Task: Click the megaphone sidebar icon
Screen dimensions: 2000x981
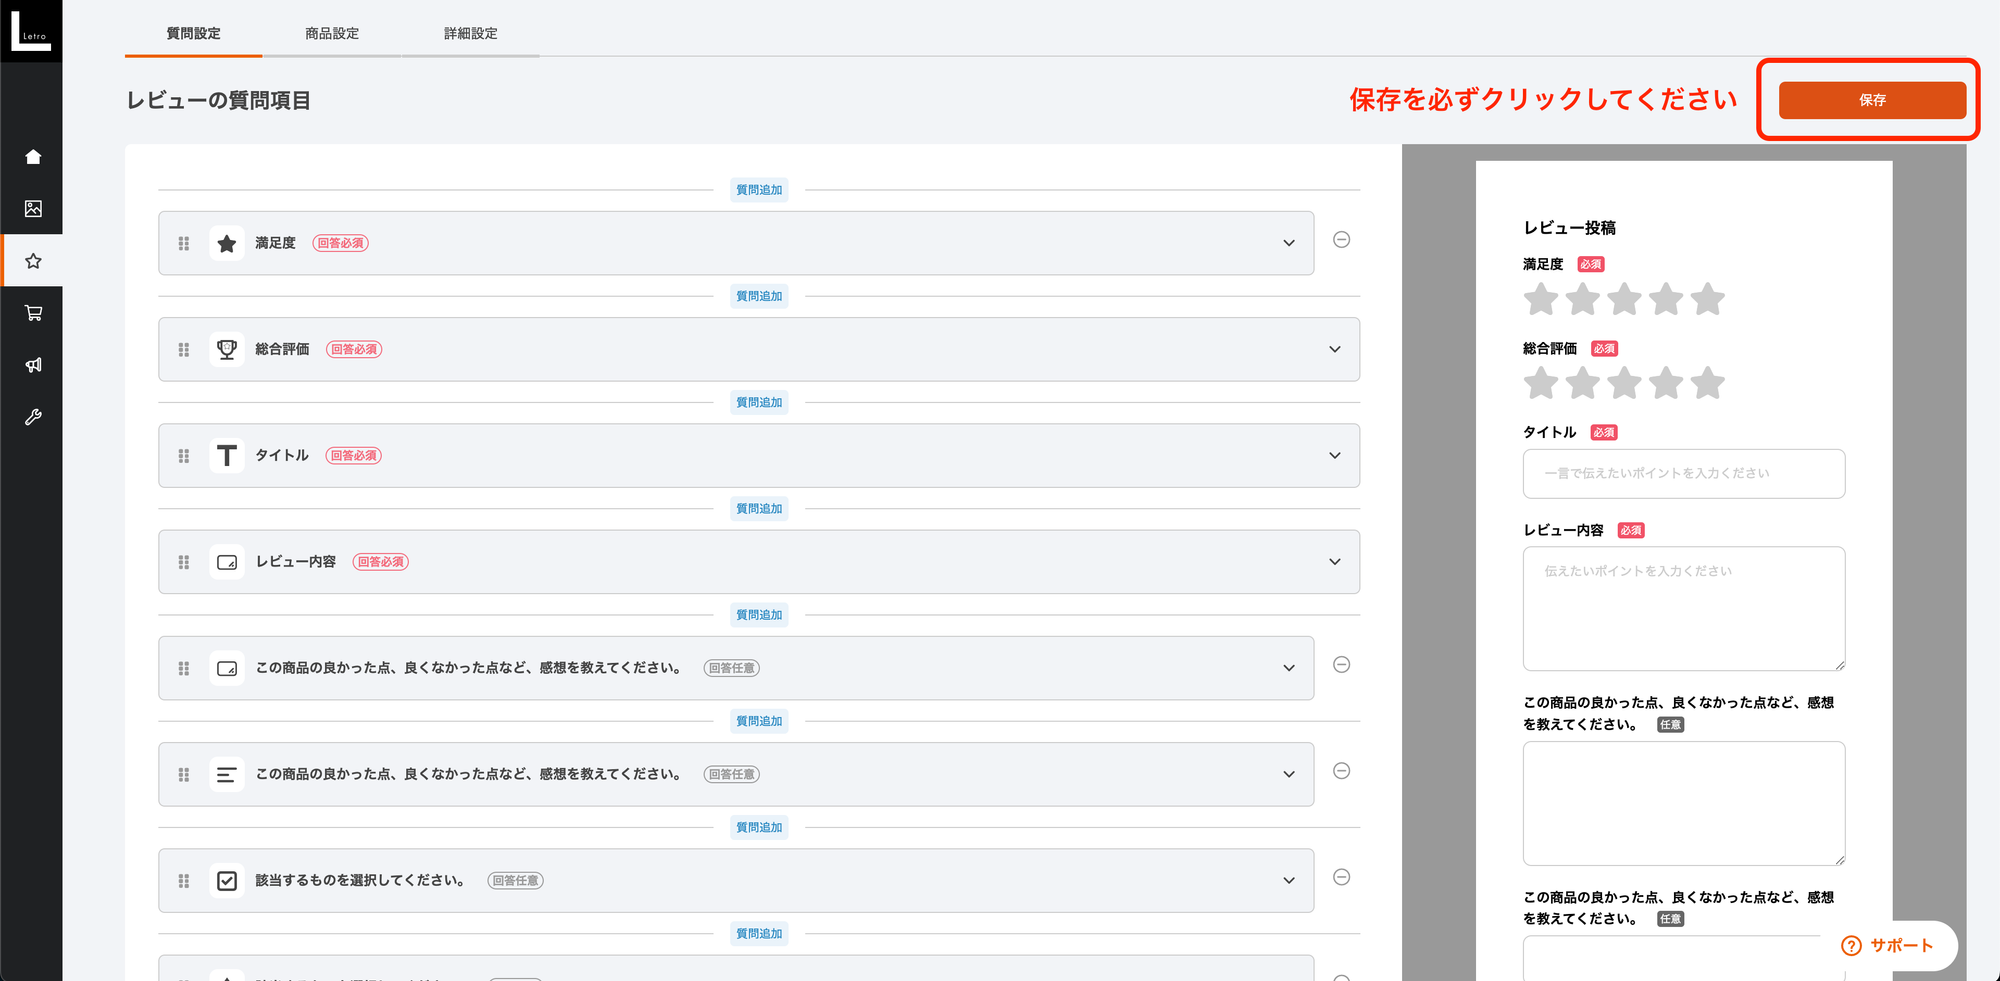Action: (x=33, y=365)
